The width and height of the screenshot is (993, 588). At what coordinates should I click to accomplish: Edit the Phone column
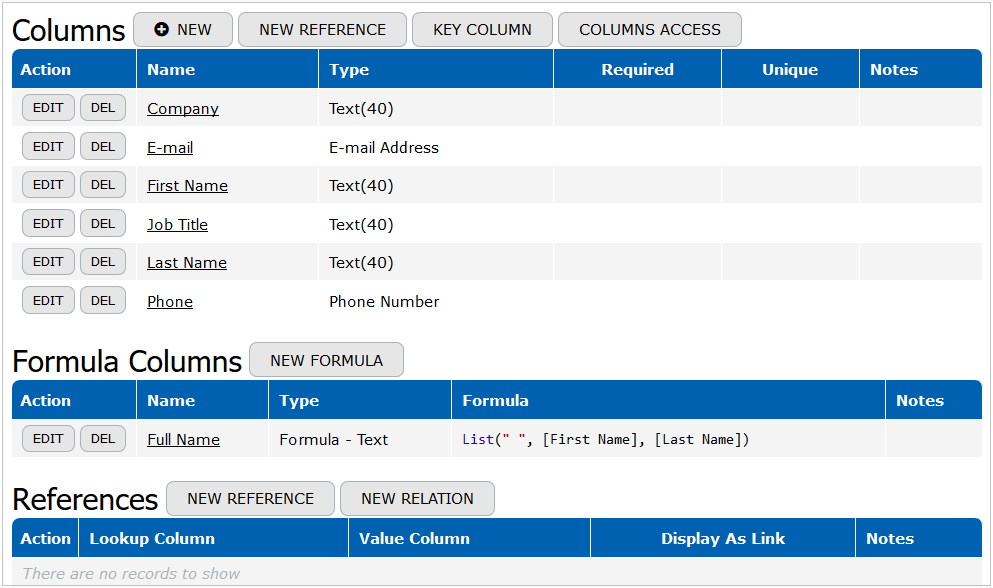(48, 300)
